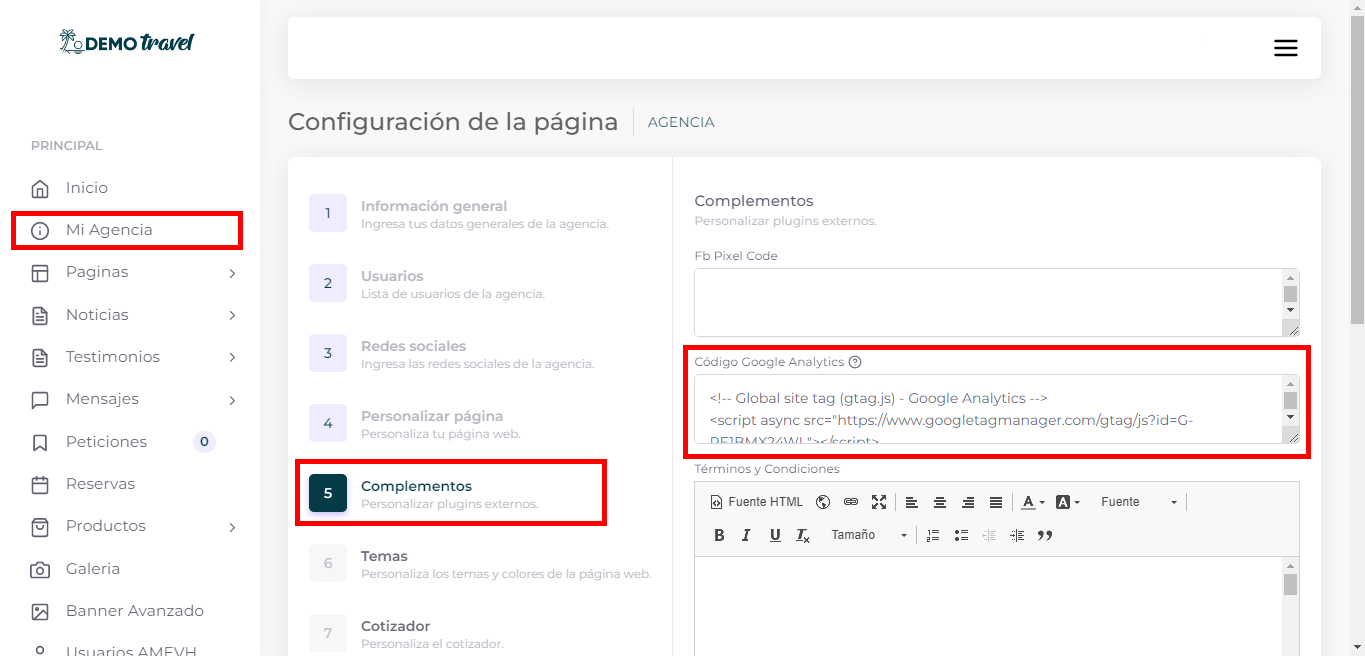Underline the selected text
This screenshot has height=656, width=1365.
point(775,535)
